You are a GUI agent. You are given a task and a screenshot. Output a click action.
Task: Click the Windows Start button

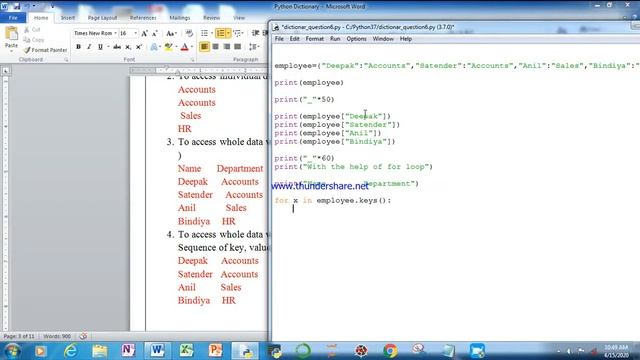[x=12, y=351]
